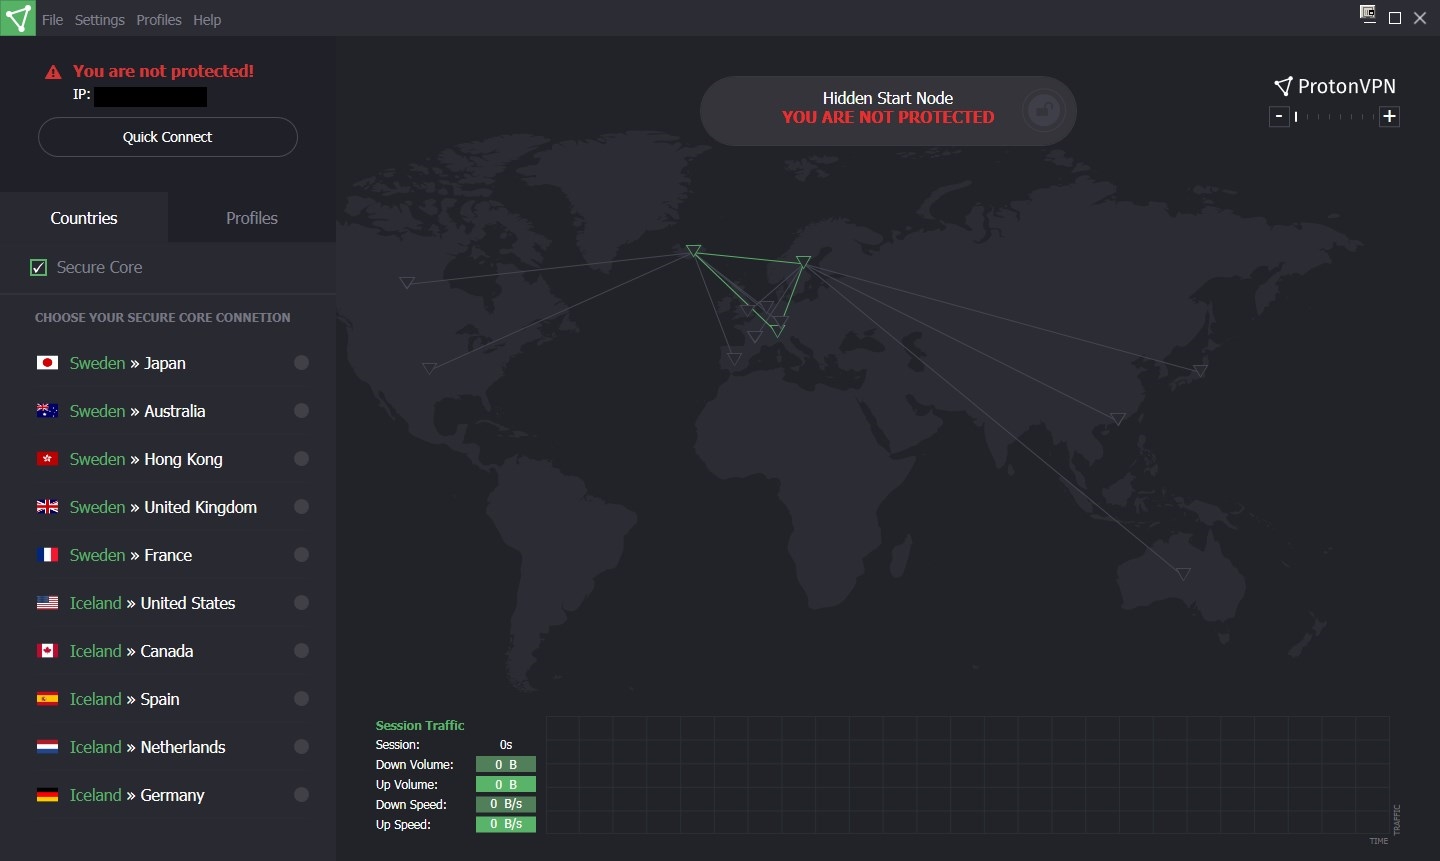Image resolution: width=1440 pixels, height=861 pixels.
Task: Click the Sweden node triangle on the map
Action: [803, 262]
